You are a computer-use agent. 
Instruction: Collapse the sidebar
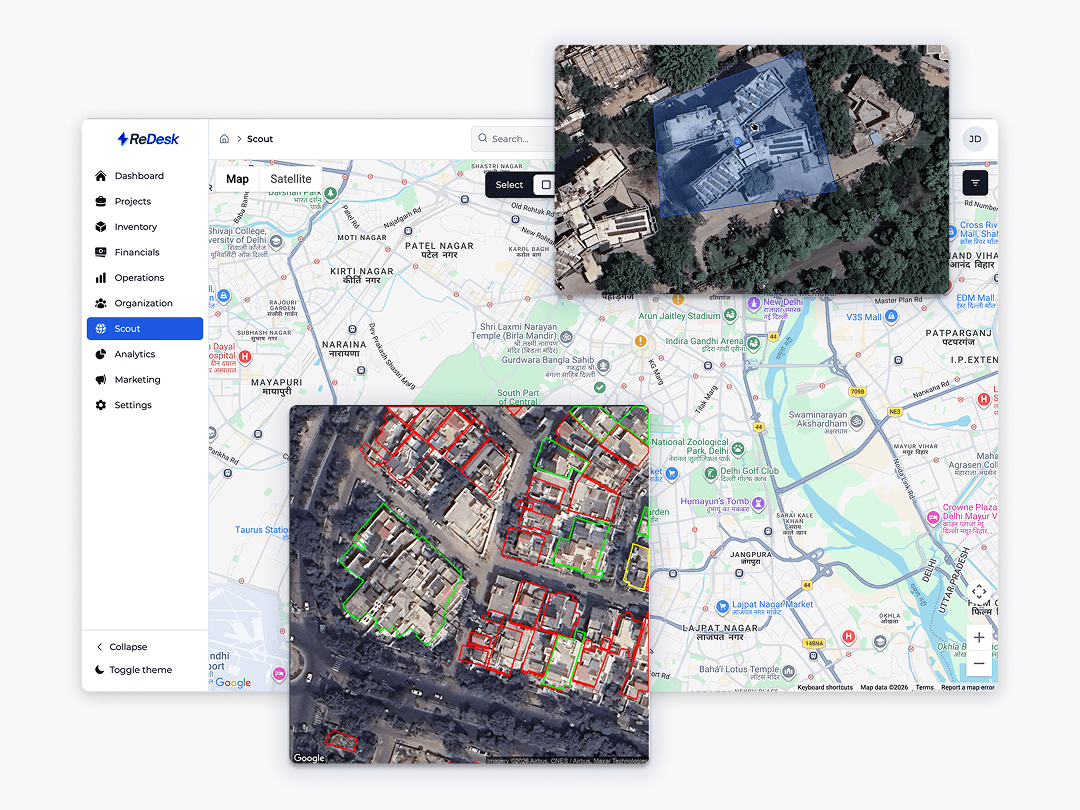click(121, 647)
